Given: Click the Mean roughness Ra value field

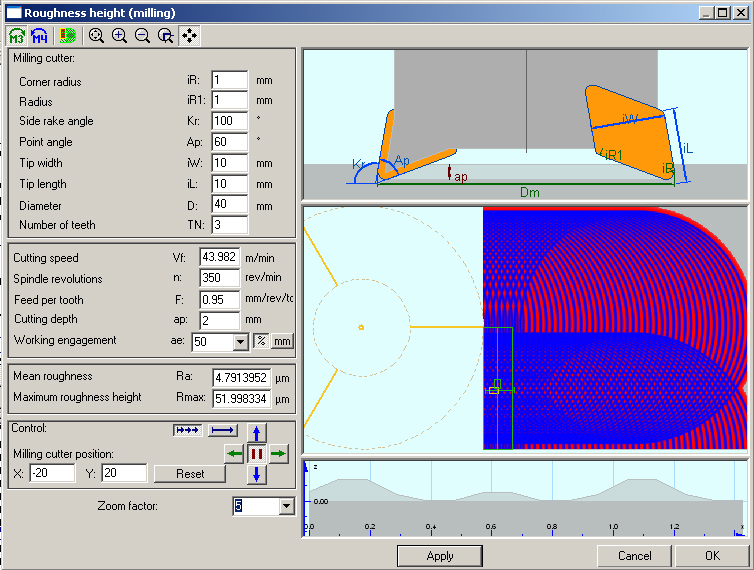Looking at the screenshot, I should [241, 378].
